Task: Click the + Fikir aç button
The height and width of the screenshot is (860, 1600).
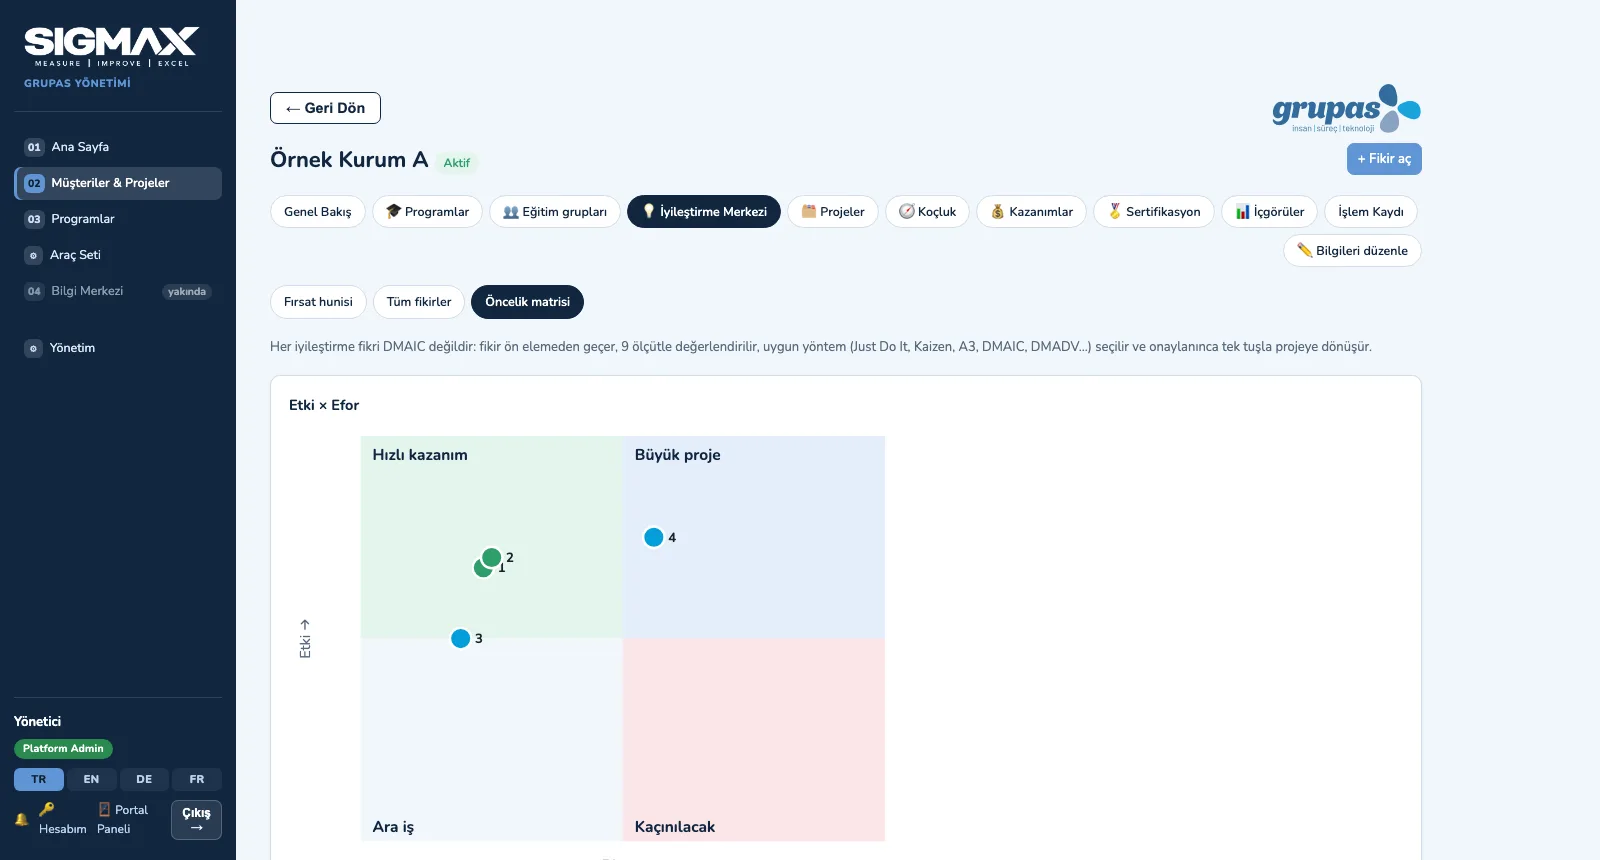Action: [1384, 159]
